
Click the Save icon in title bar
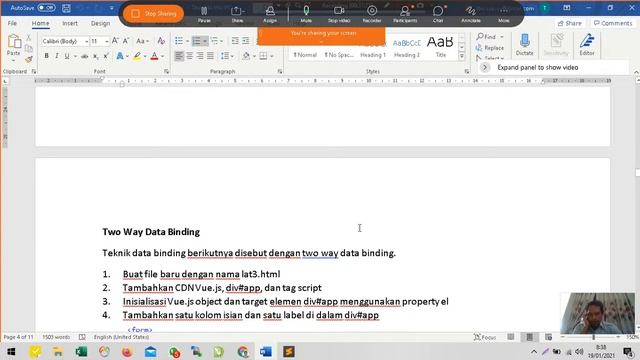[x=67, y=8]
